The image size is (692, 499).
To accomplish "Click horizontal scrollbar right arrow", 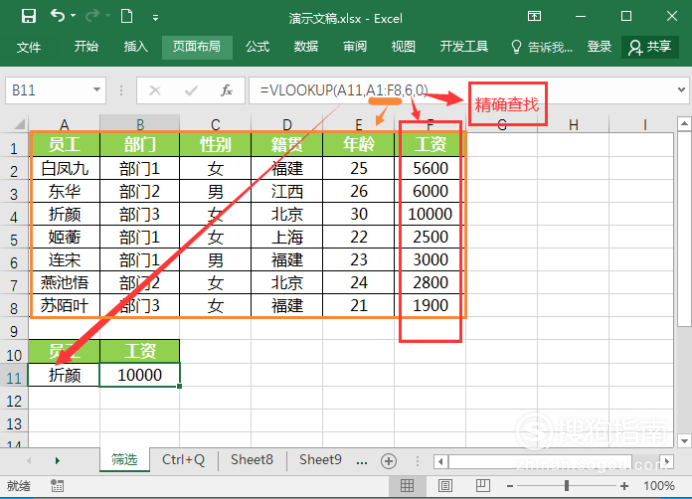I will point(667,461).
